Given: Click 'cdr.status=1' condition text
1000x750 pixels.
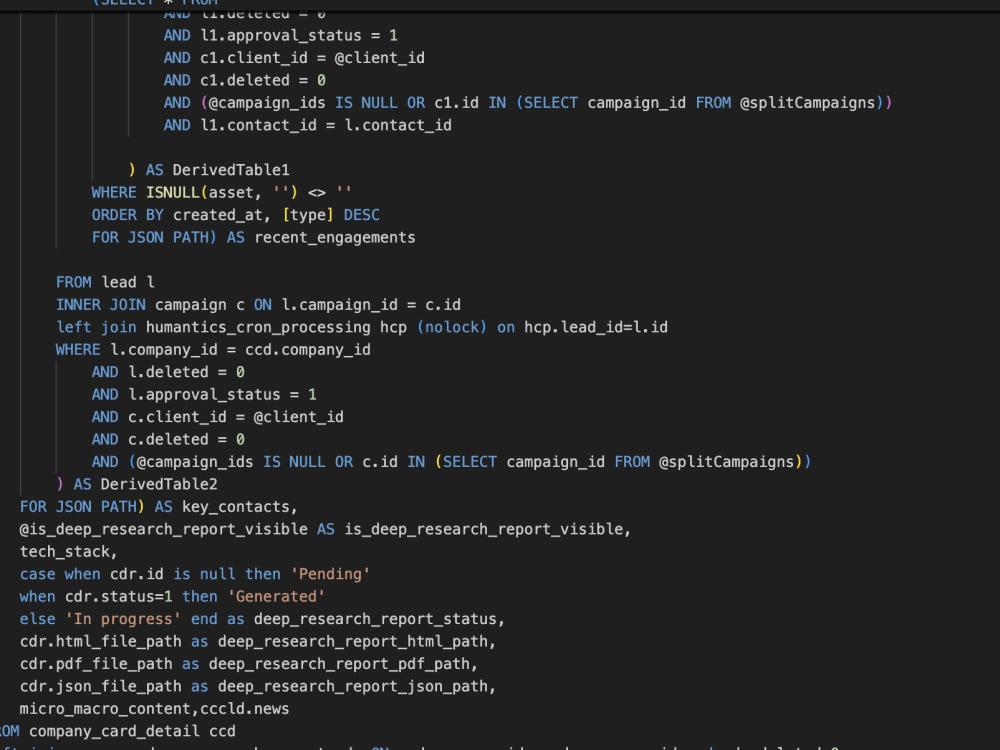Looking at the screenshot, I should point(119,596).
